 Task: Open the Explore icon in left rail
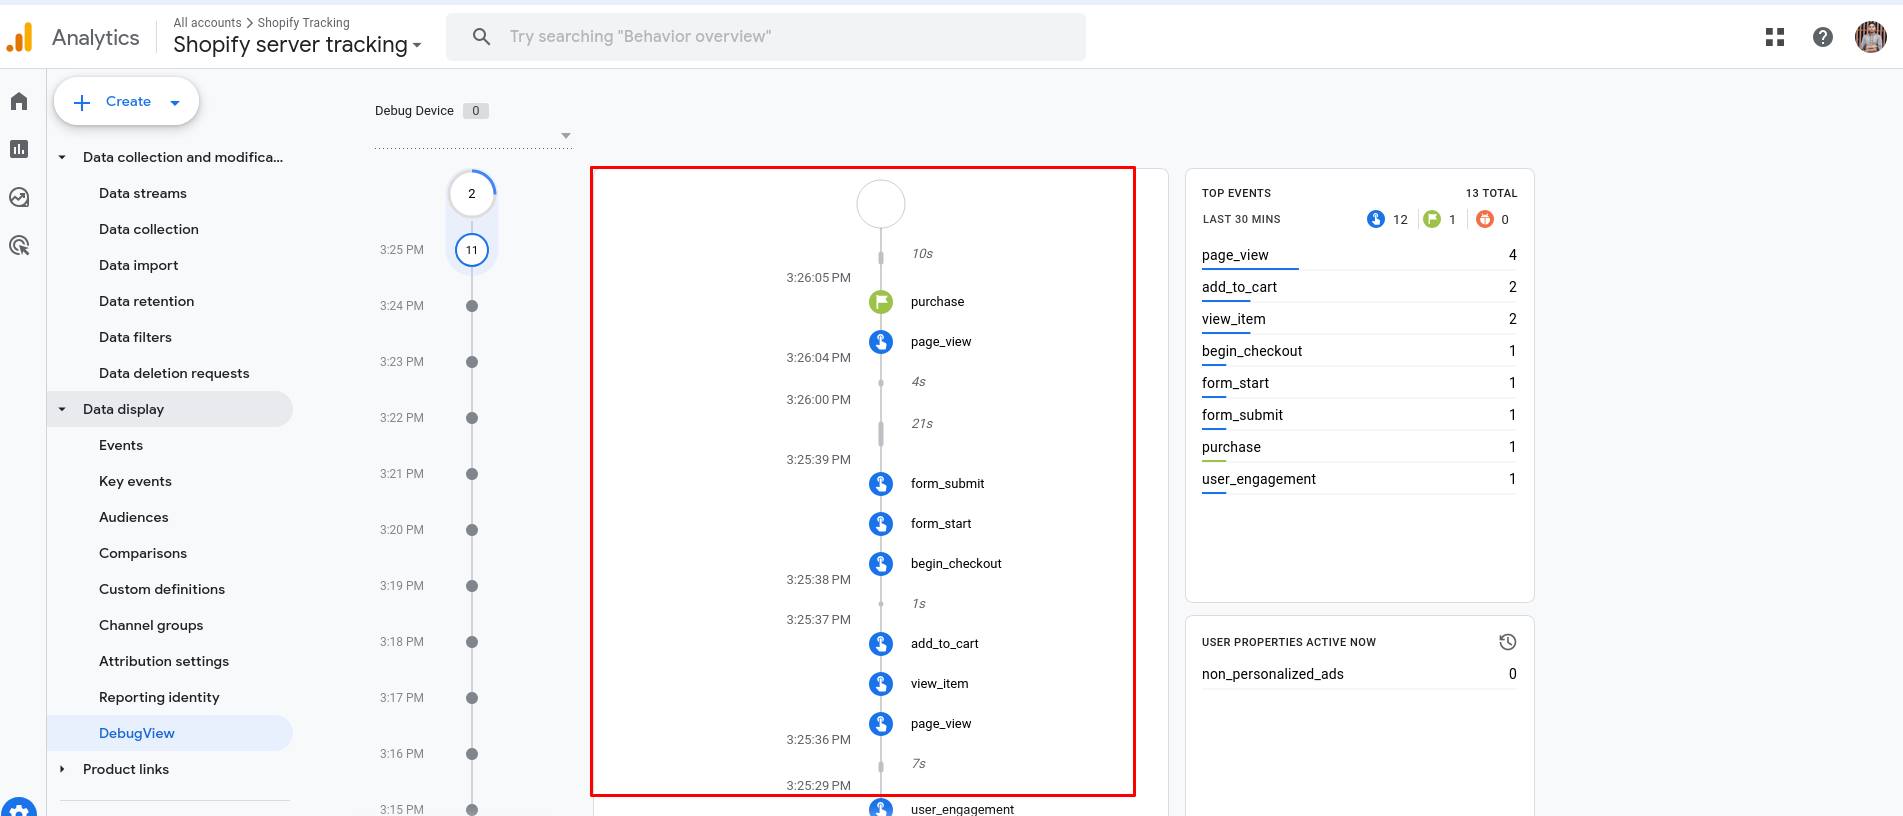pos(19,197)
